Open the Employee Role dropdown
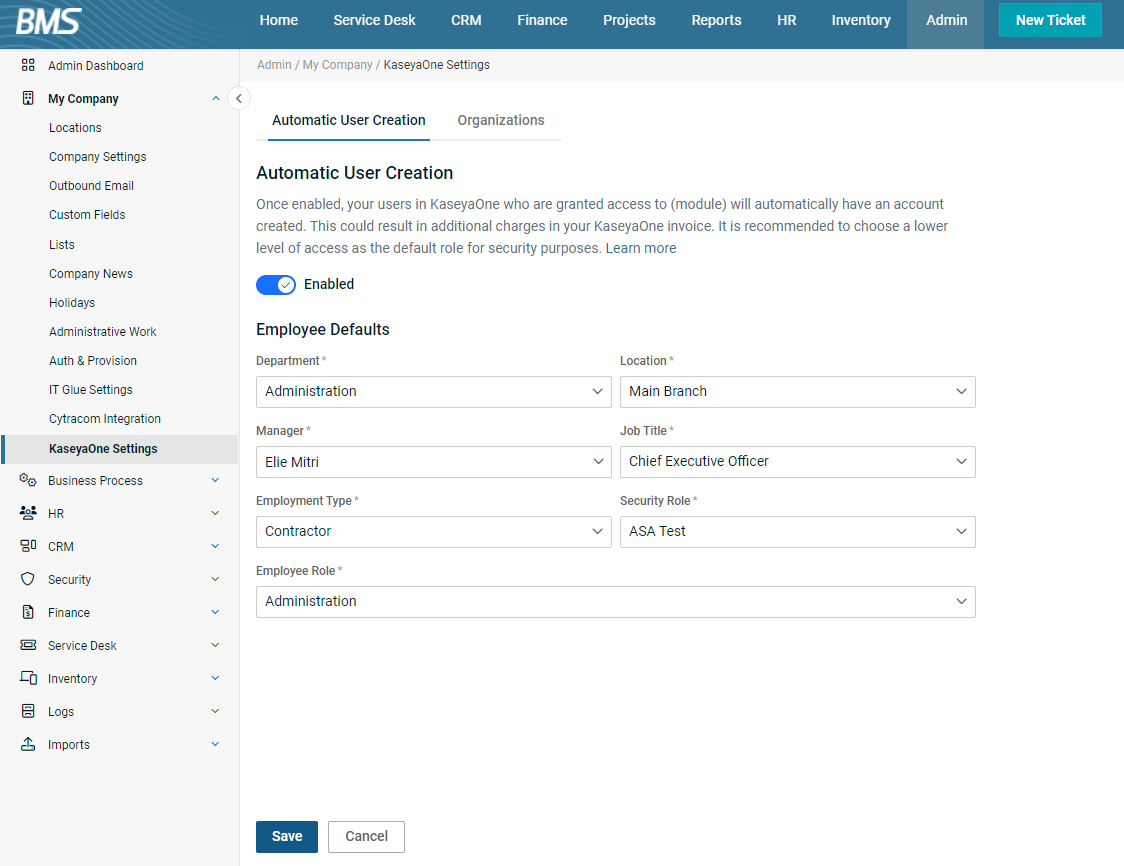This screenshot has height=866, width=1124. point(616,601)
